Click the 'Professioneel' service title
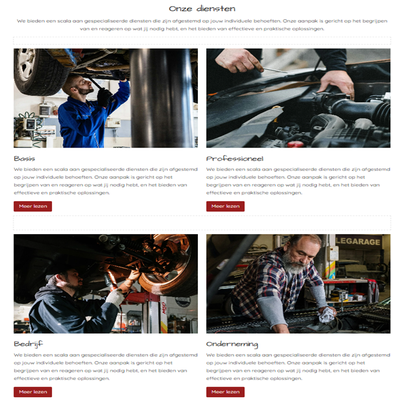Screen dimensions: 400x400 [235, 158]
